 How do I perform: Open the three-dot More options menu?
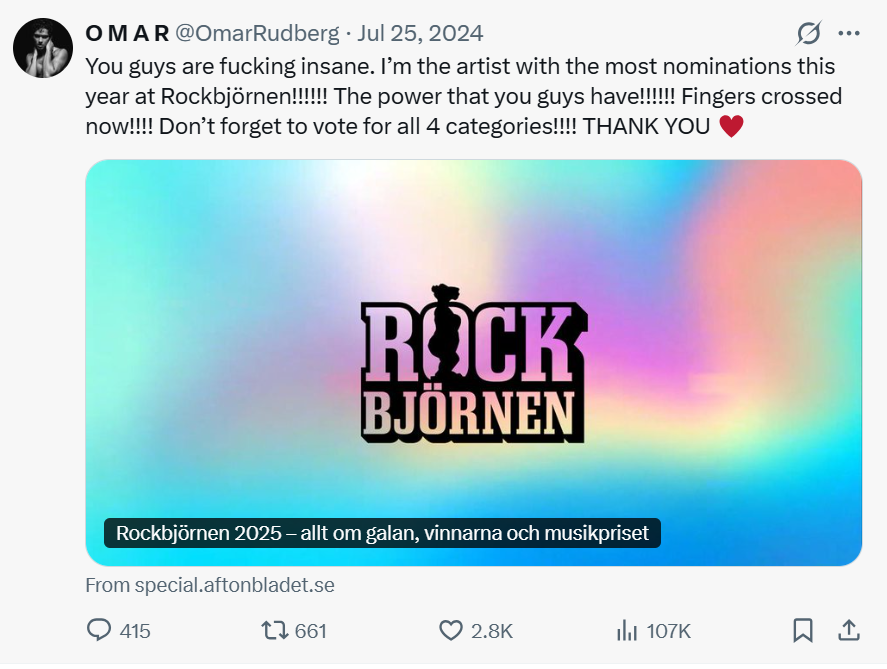tap(848, 34)
